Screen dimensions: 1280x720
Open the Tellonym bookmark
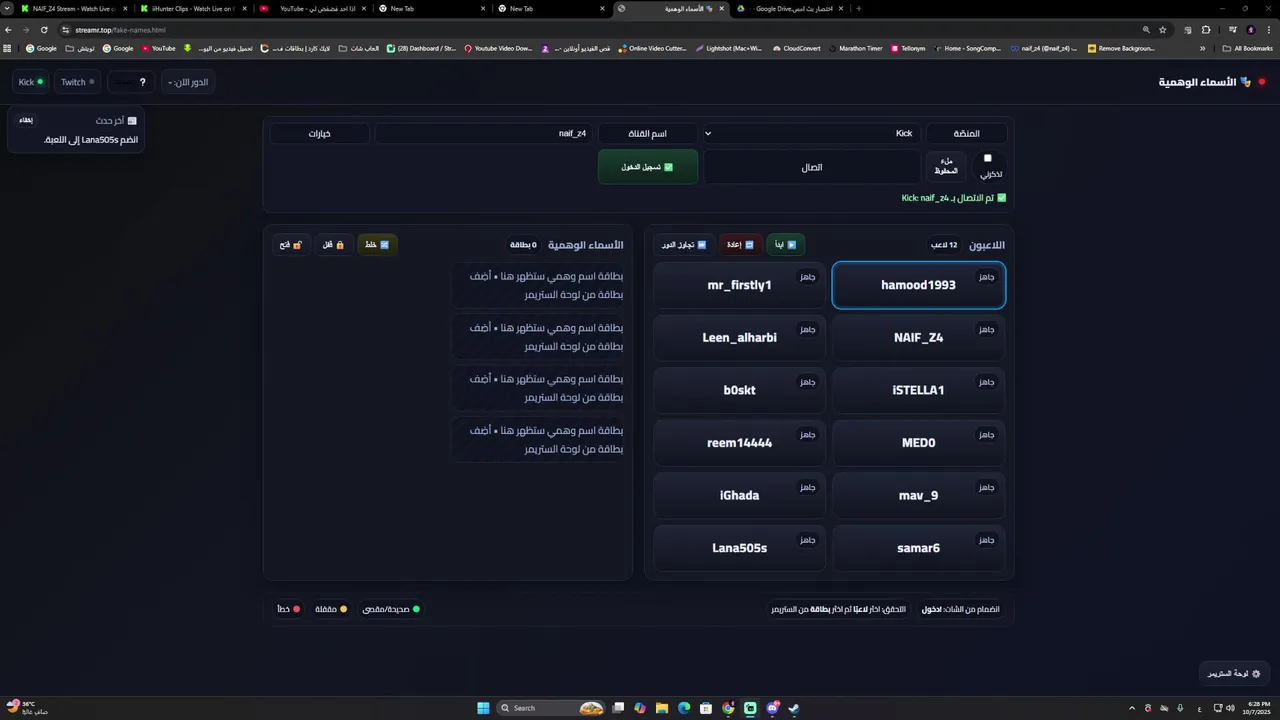click(x=908, y=48)
